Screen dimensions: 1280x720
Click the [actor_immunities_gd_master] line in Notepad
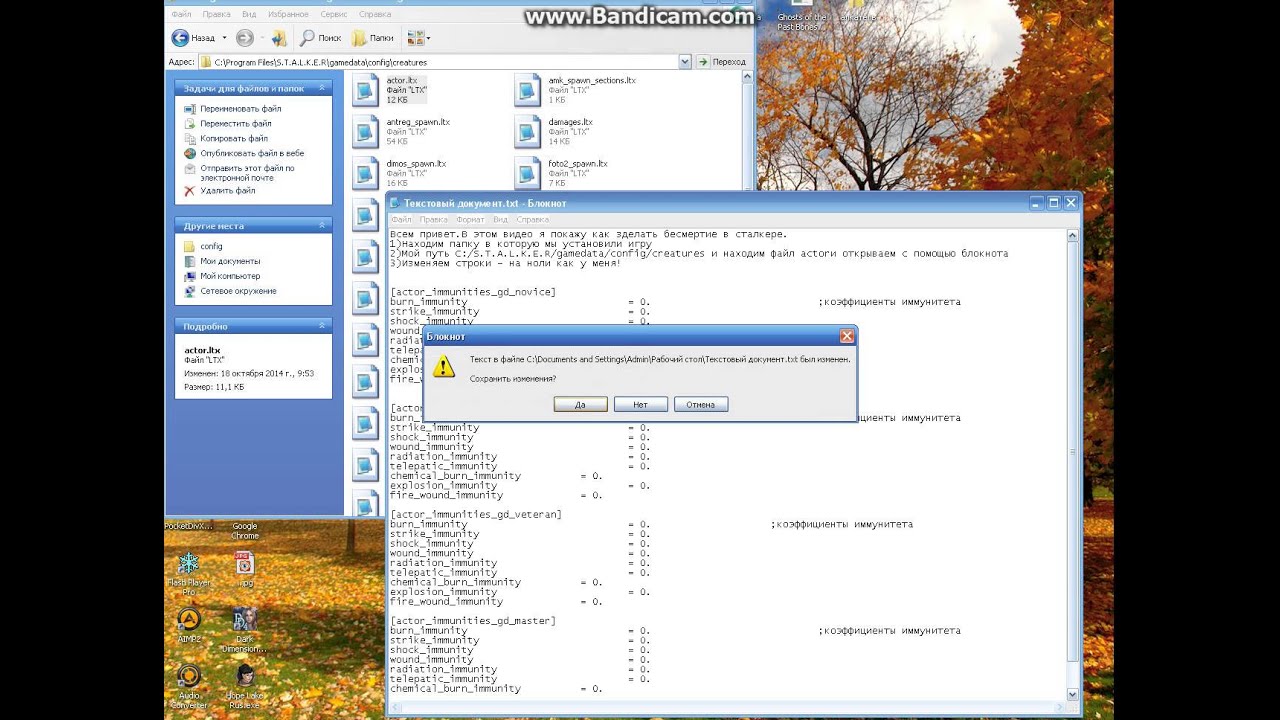point(473,621)
